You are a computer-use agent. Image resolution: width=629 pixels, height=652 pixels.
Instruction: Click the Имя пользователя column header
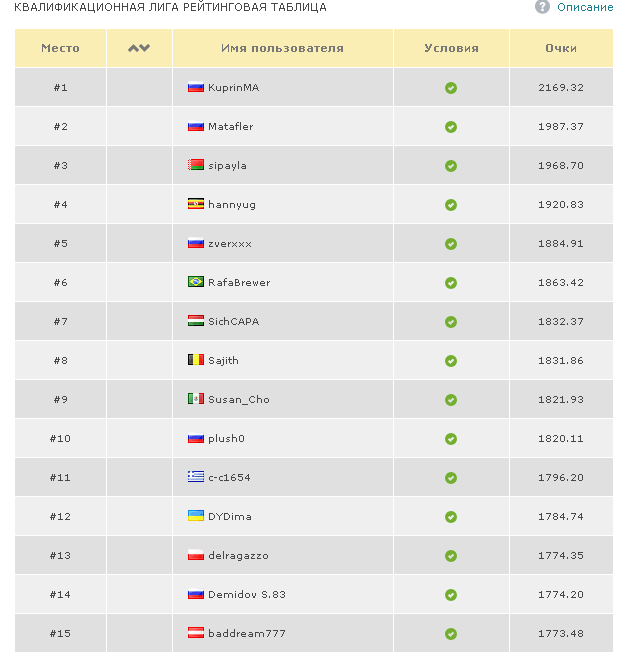(x=282, y=48)
